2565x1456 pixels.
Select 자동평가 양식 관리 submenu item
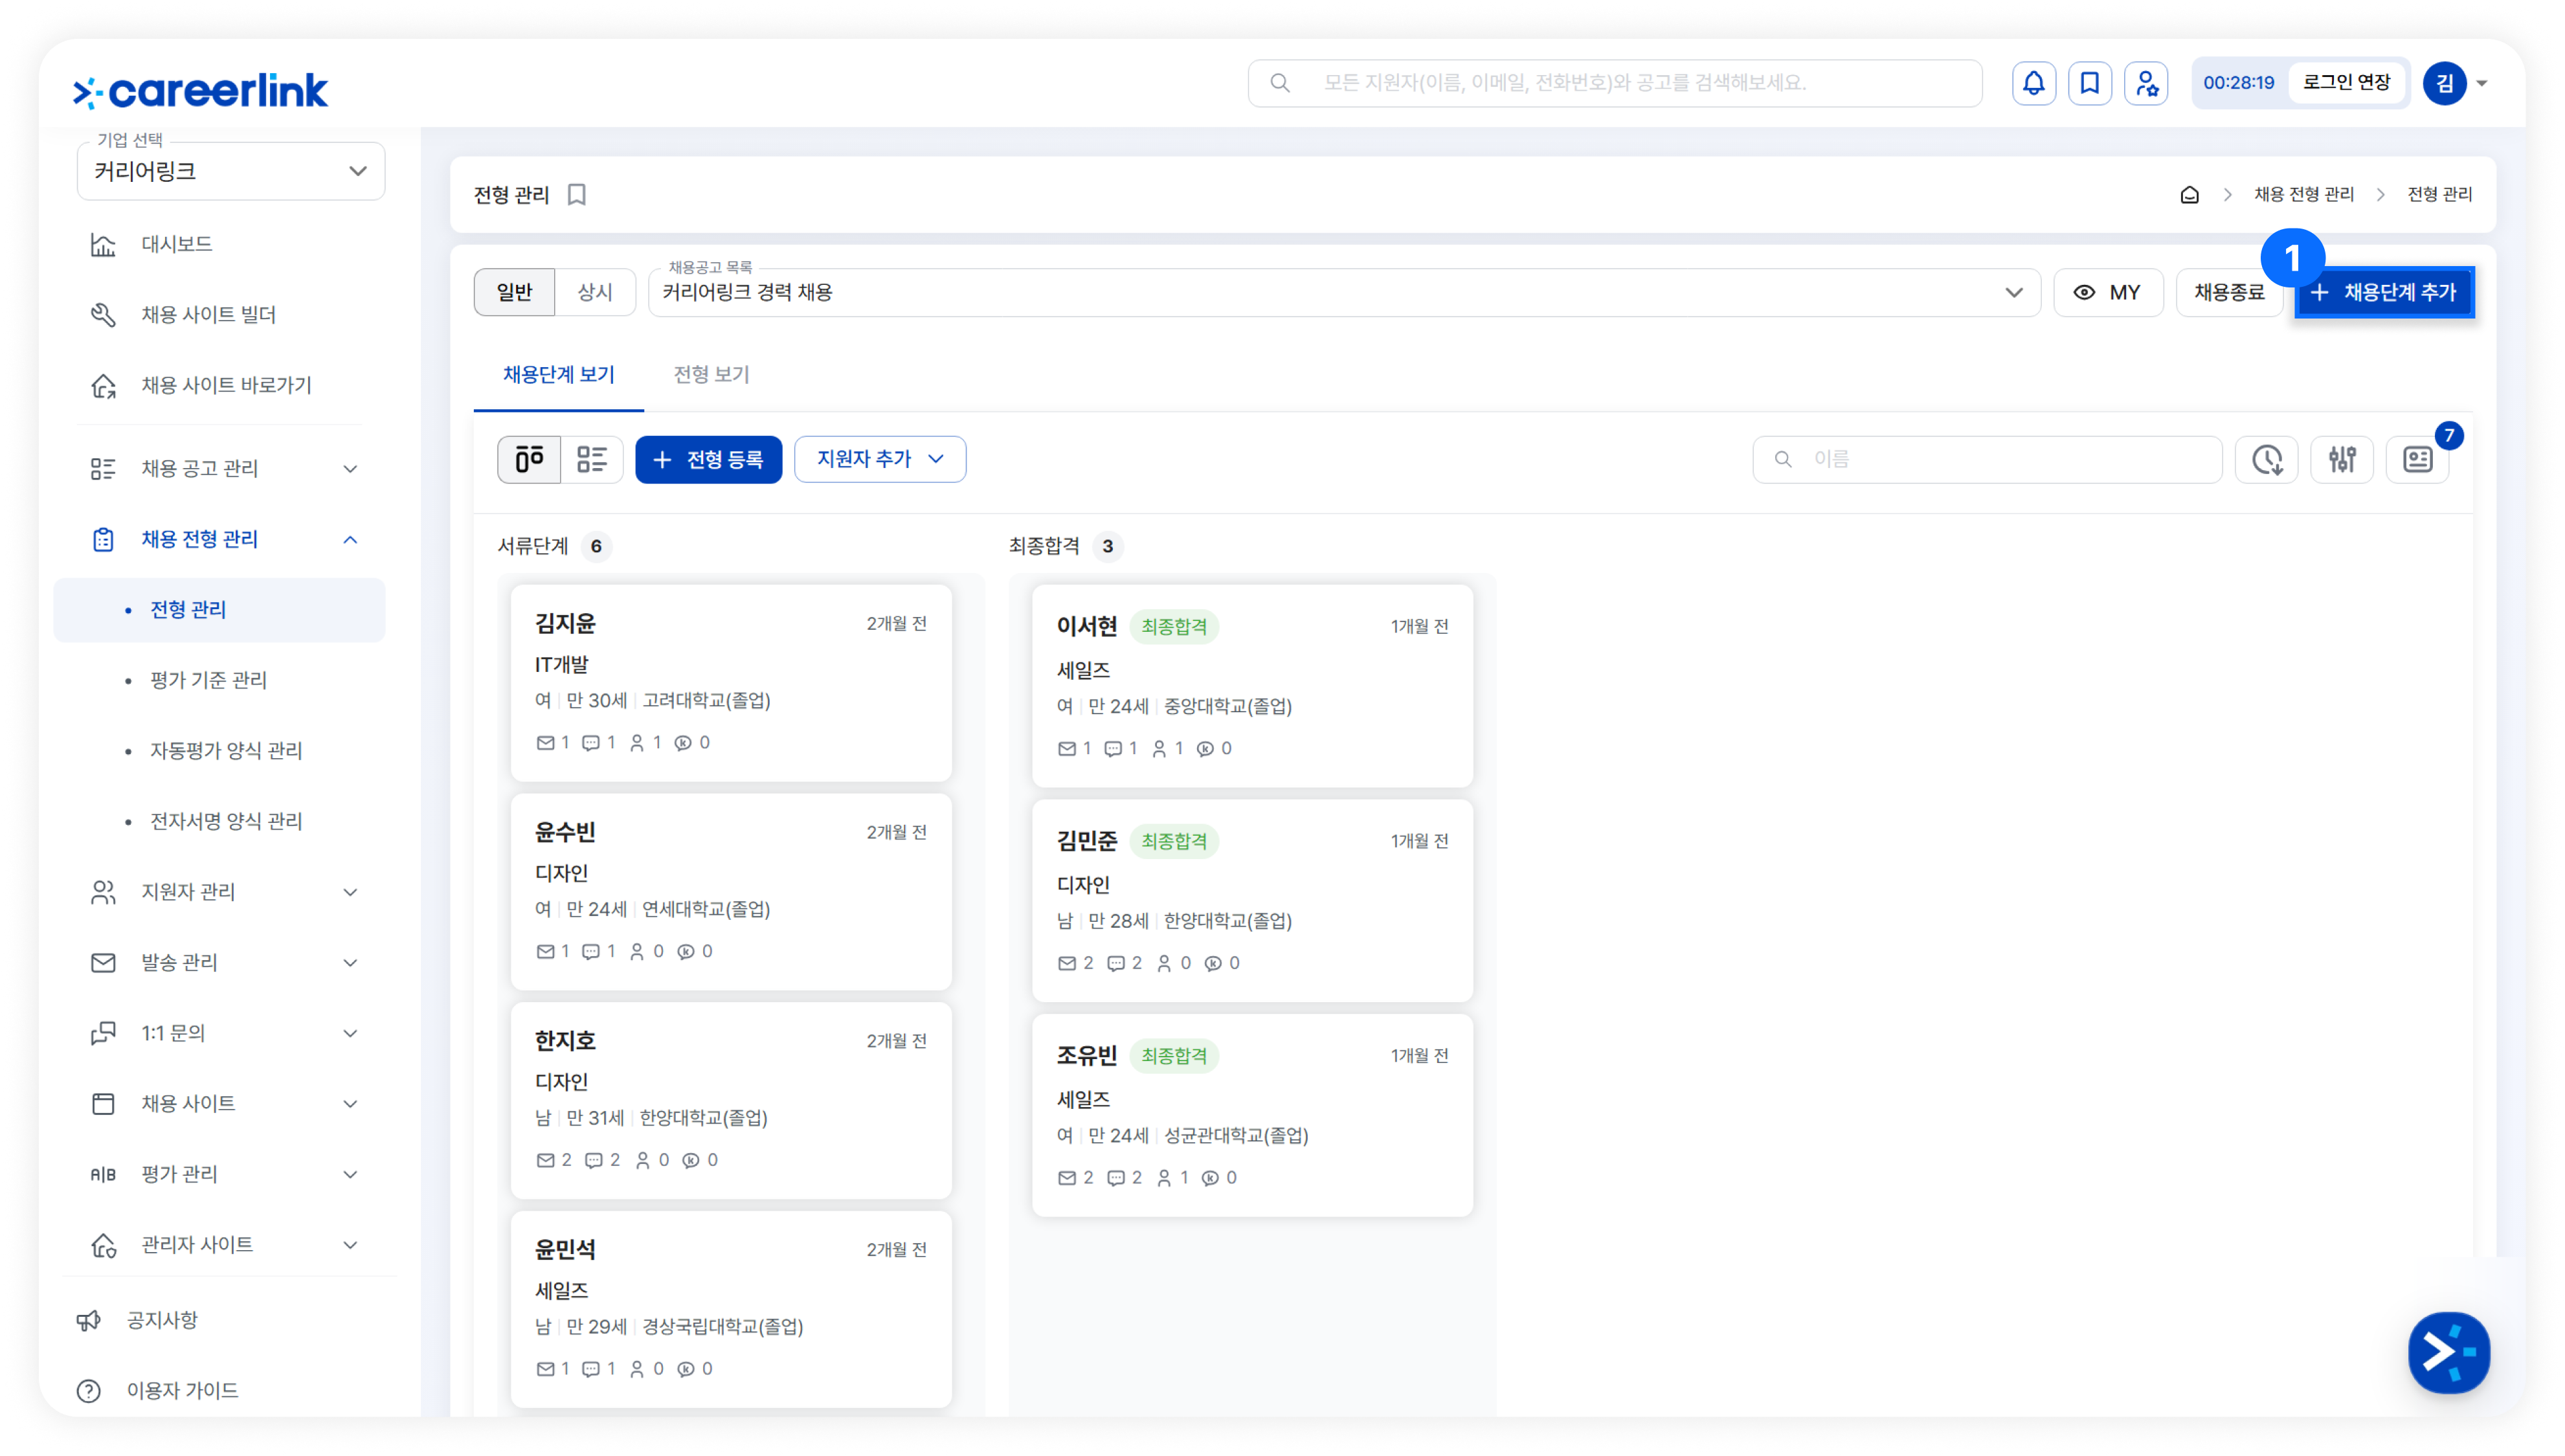(x=226, y=750)
